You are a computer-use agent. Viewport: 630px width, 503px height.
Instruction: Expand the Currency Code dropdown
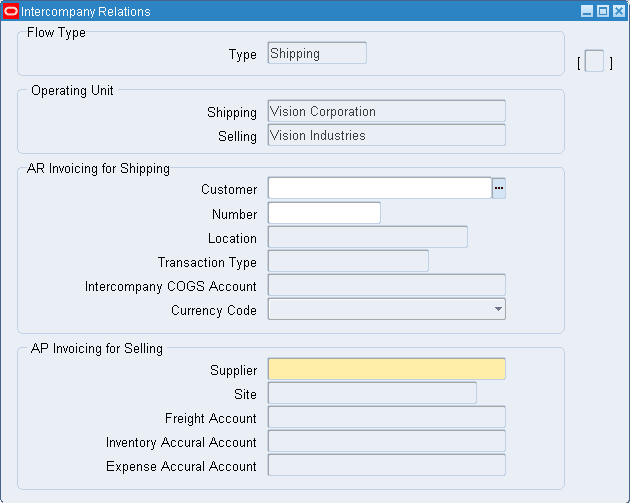coord(498,310)
